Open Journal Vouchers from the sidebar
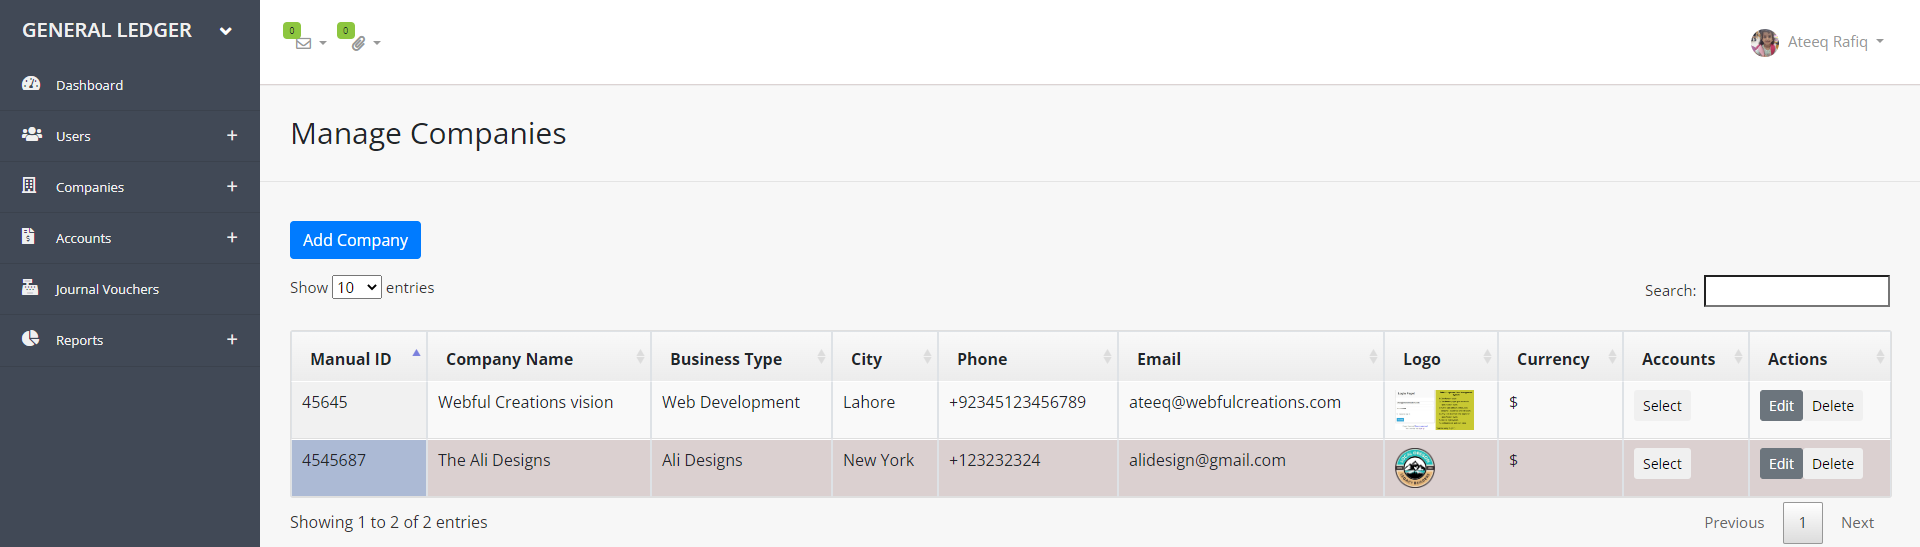 (107, 289)
